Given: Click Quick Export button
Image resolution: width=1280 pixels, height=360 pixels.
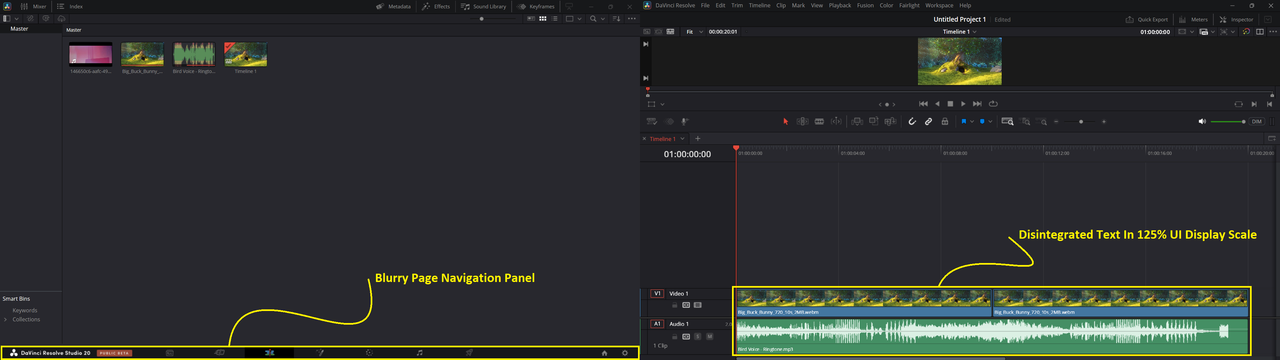Looking at the screenshot, I should click(x=1146, y=19).
